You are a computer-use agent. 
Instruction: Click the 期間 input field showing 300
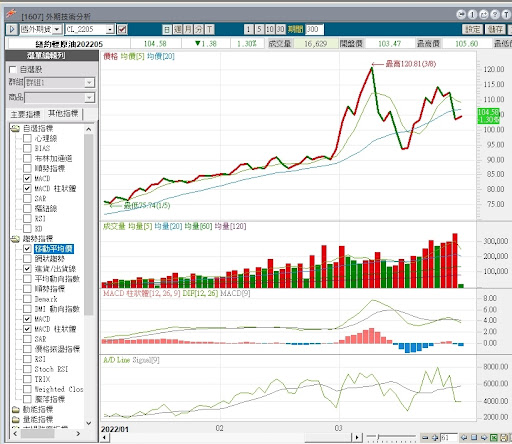(314, 30)
